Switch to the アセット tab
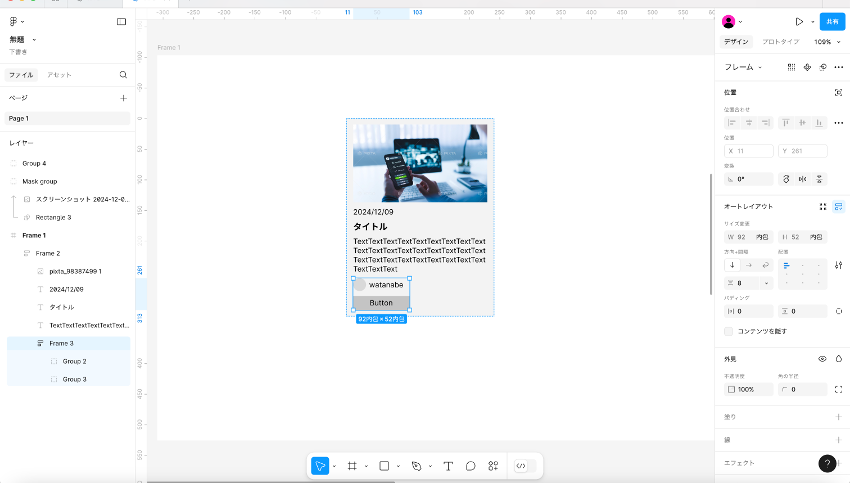The image size is (850, 484). tap(60, 75)
